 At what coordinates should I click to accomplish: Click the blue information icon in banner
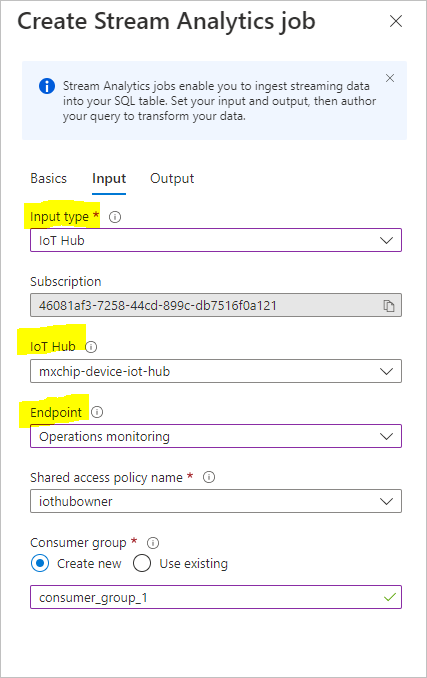(x=47, y=86)
